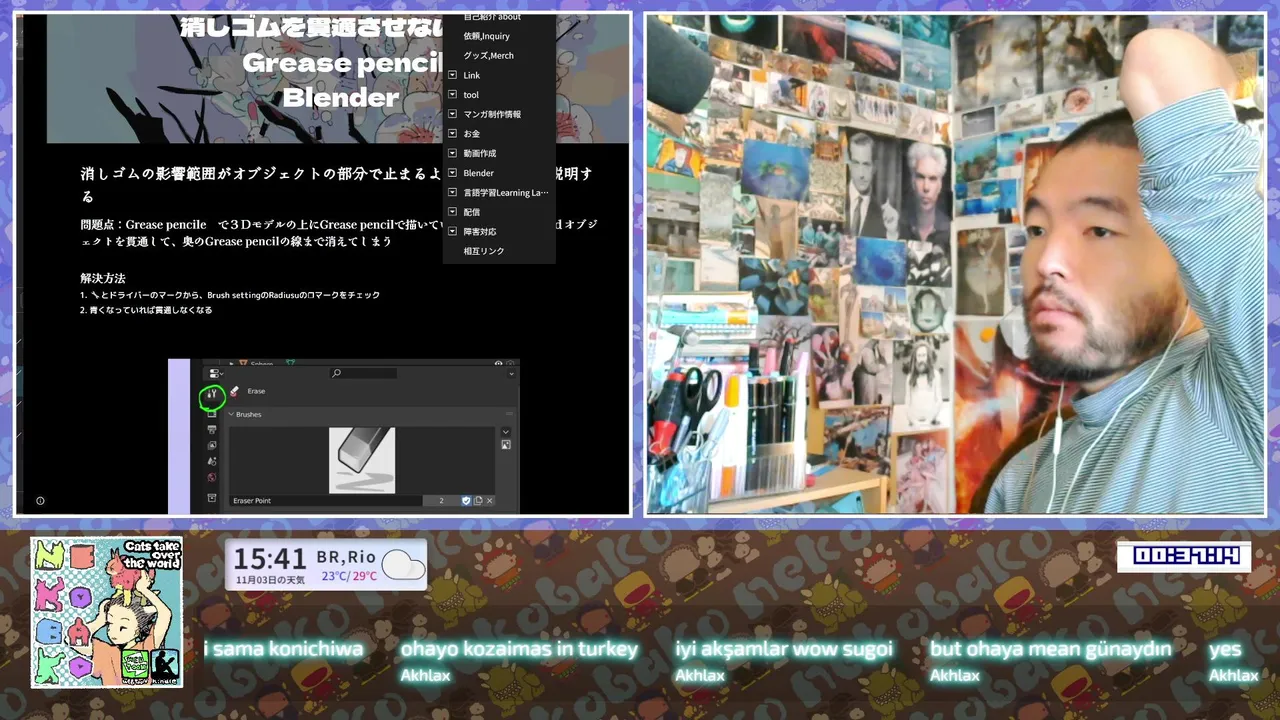Select the tool menu entry
The height and width of the screenshot is (720, 1280).
[471, 95]
